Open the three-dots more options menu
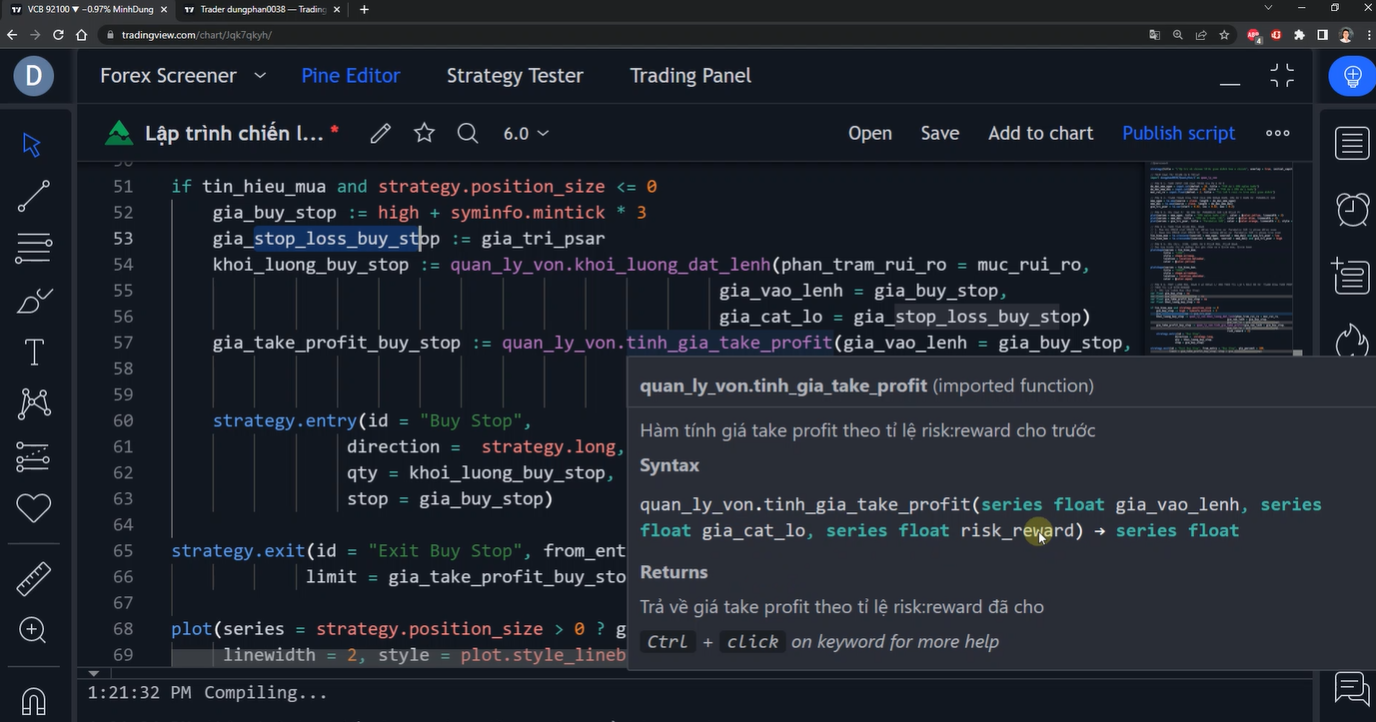The height and width of the screenshot is (722, 1376). click(x=1277, y=133)
